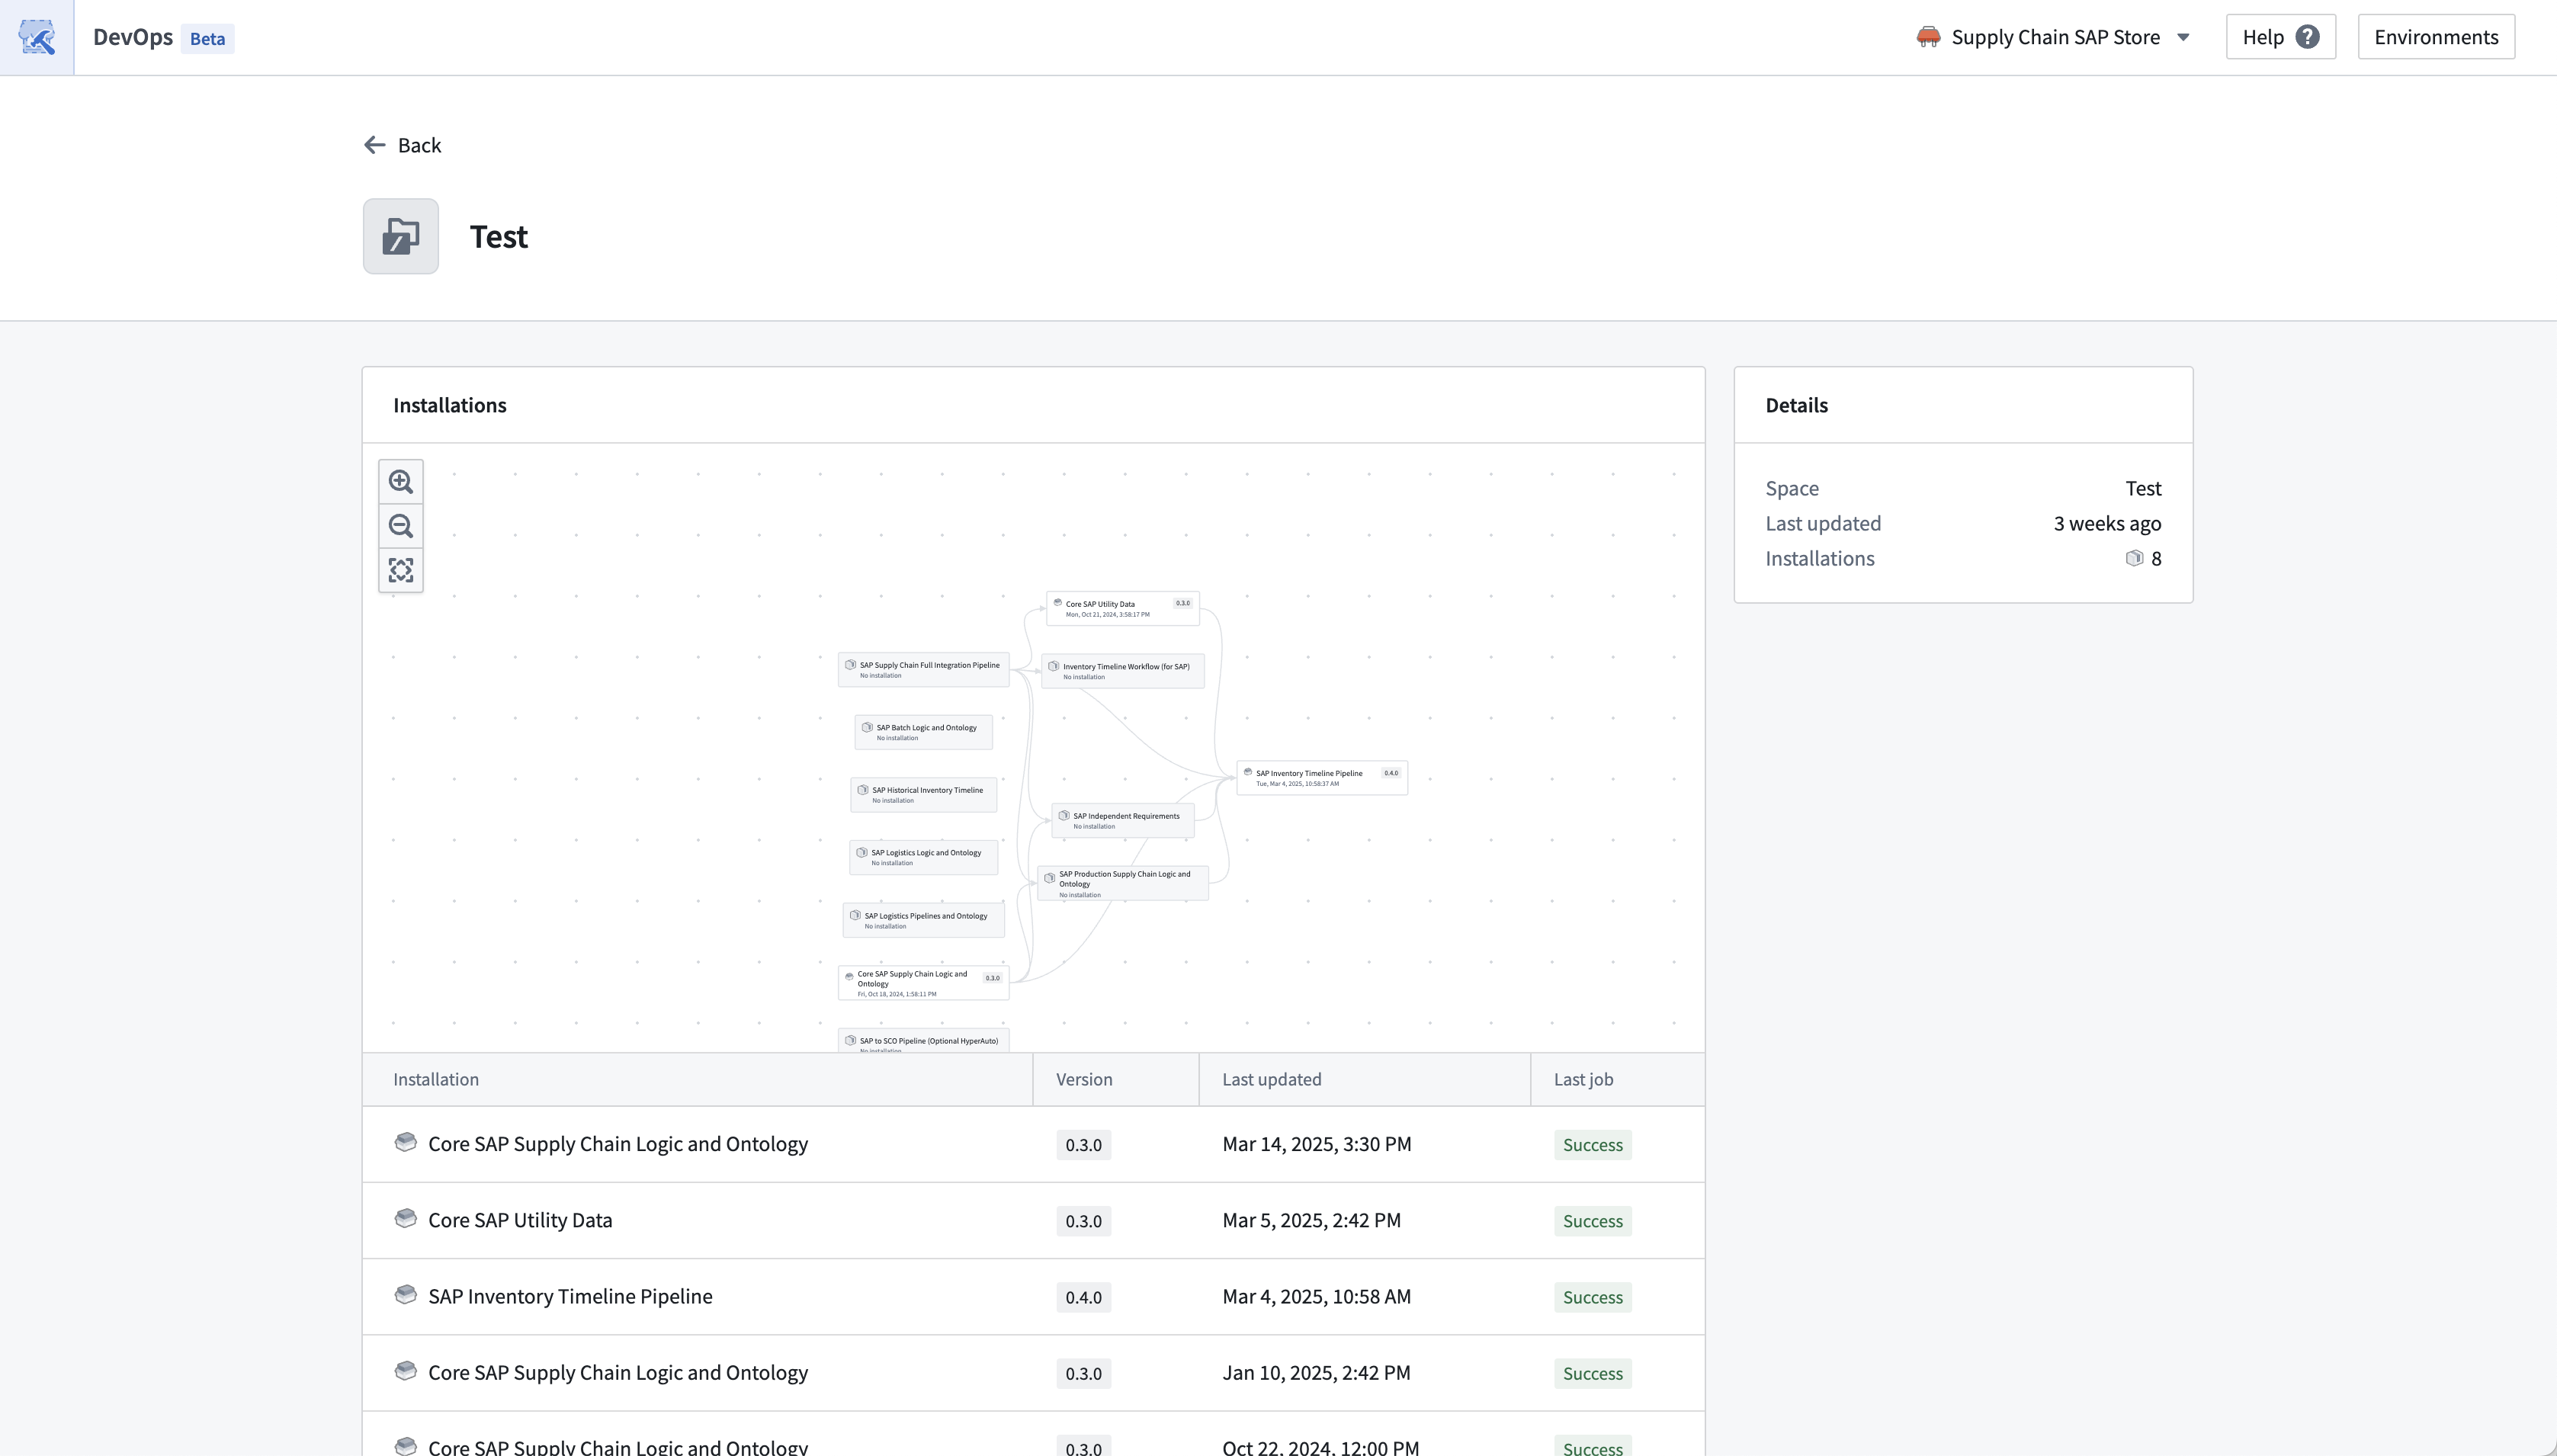Click the fit-to-screen graph icon

tap(401, 570)
